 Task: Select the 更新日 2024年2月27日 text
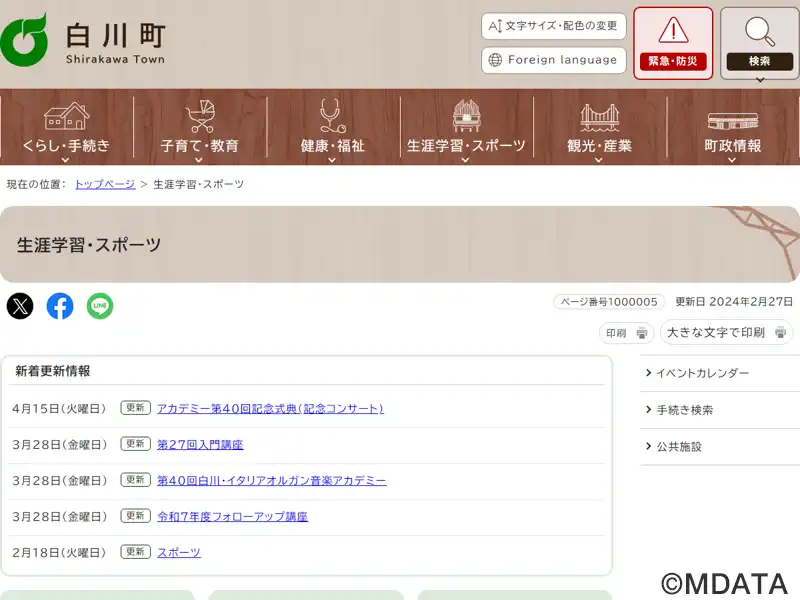tap(734, 302)
